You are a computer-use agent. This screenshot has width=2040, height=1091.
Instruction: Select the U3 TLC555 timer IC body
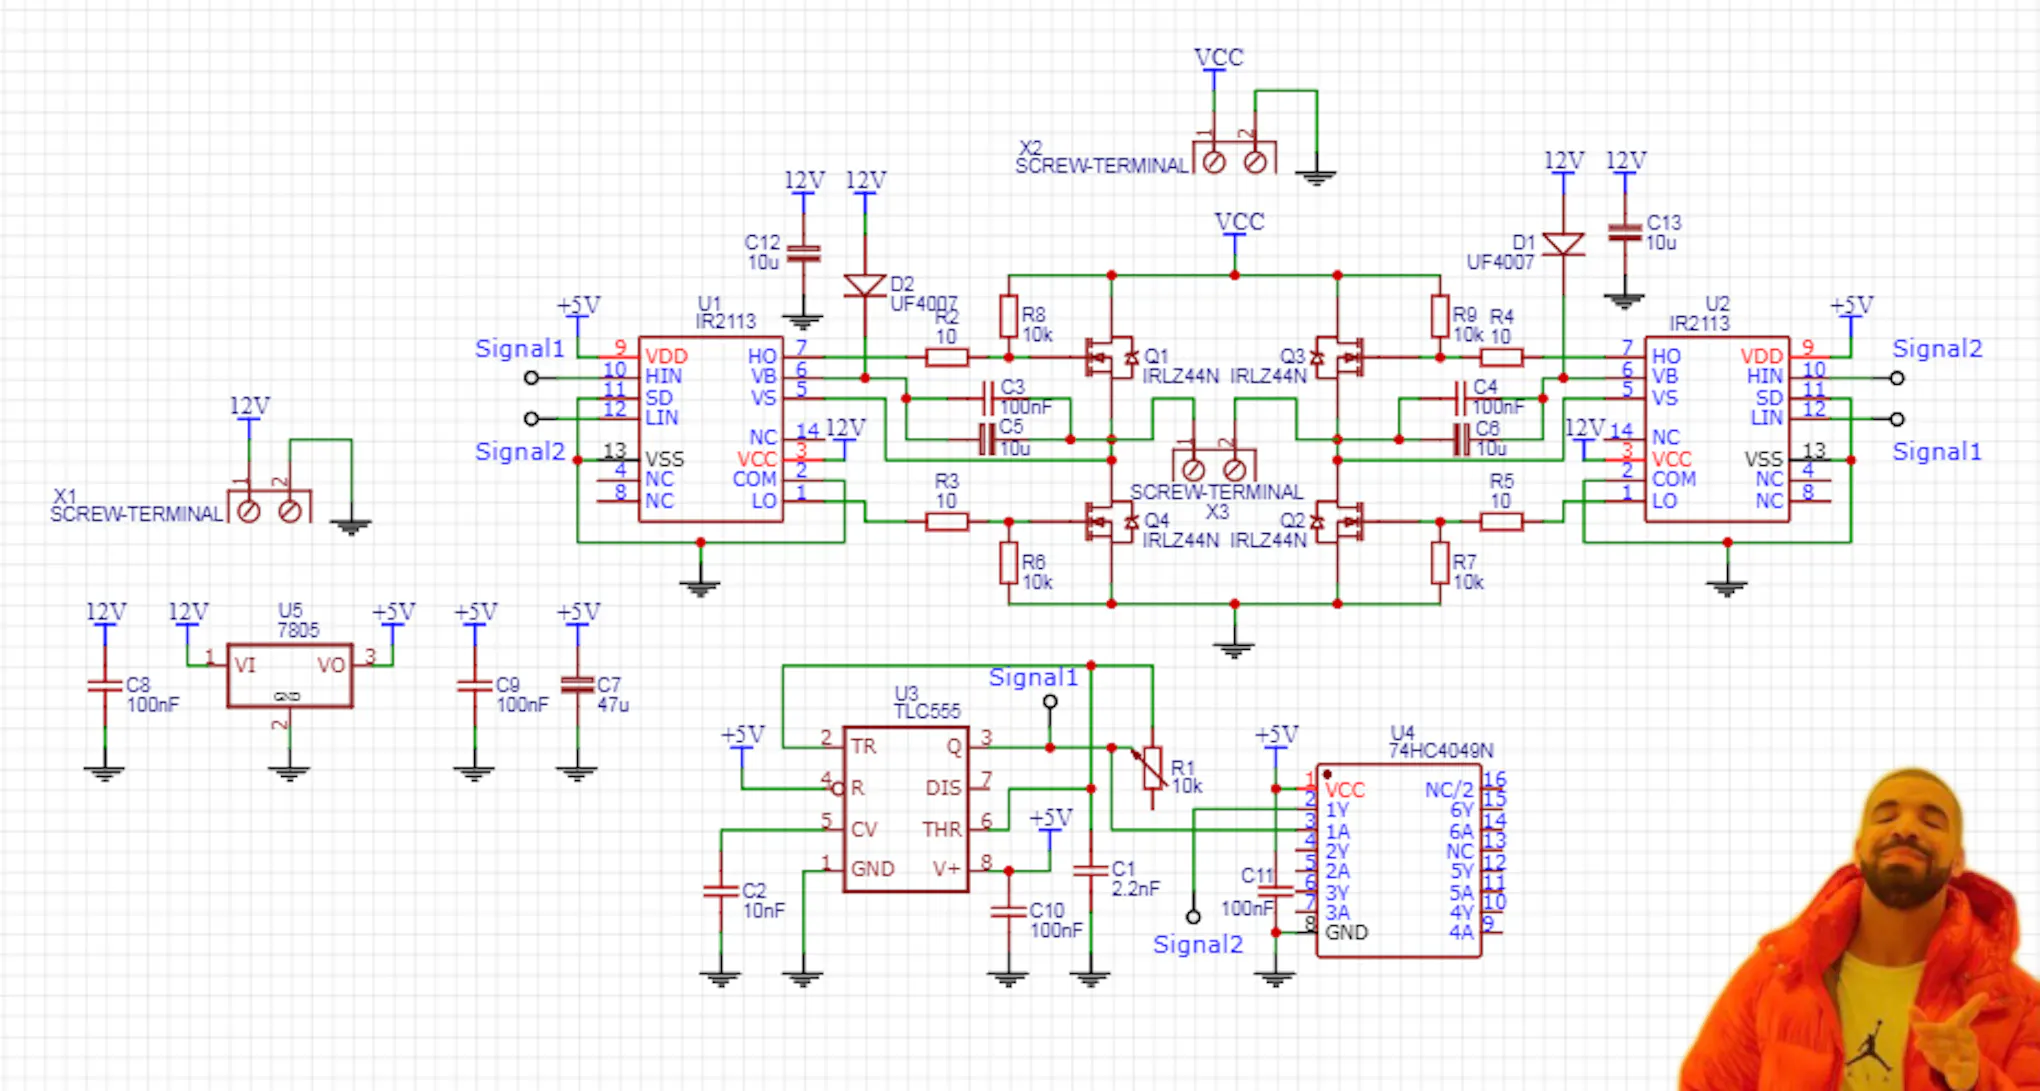click(x=906, y=809)
